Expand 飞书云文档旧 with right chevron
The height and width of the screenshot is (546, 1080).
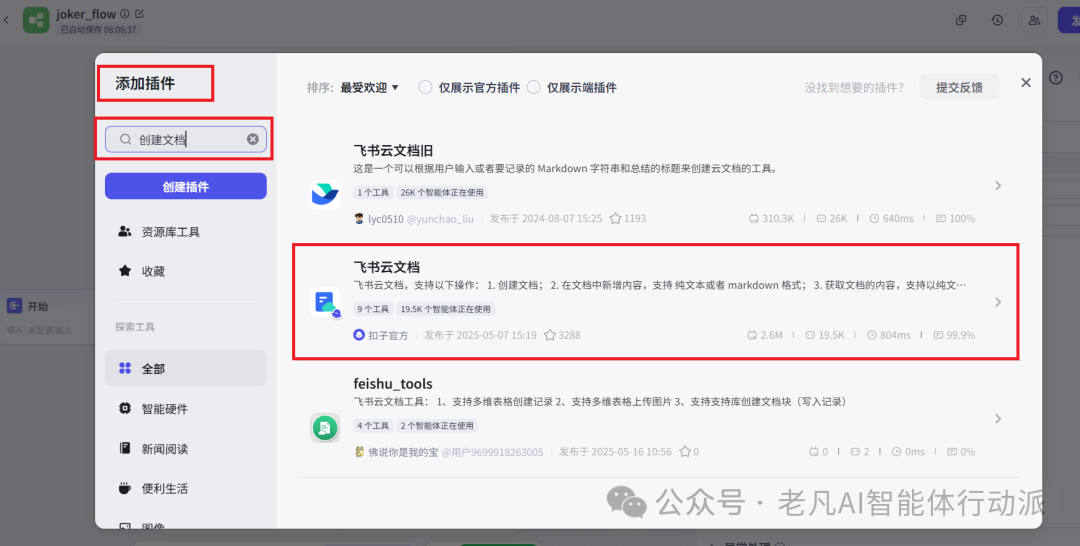click(x=998, y=186)
